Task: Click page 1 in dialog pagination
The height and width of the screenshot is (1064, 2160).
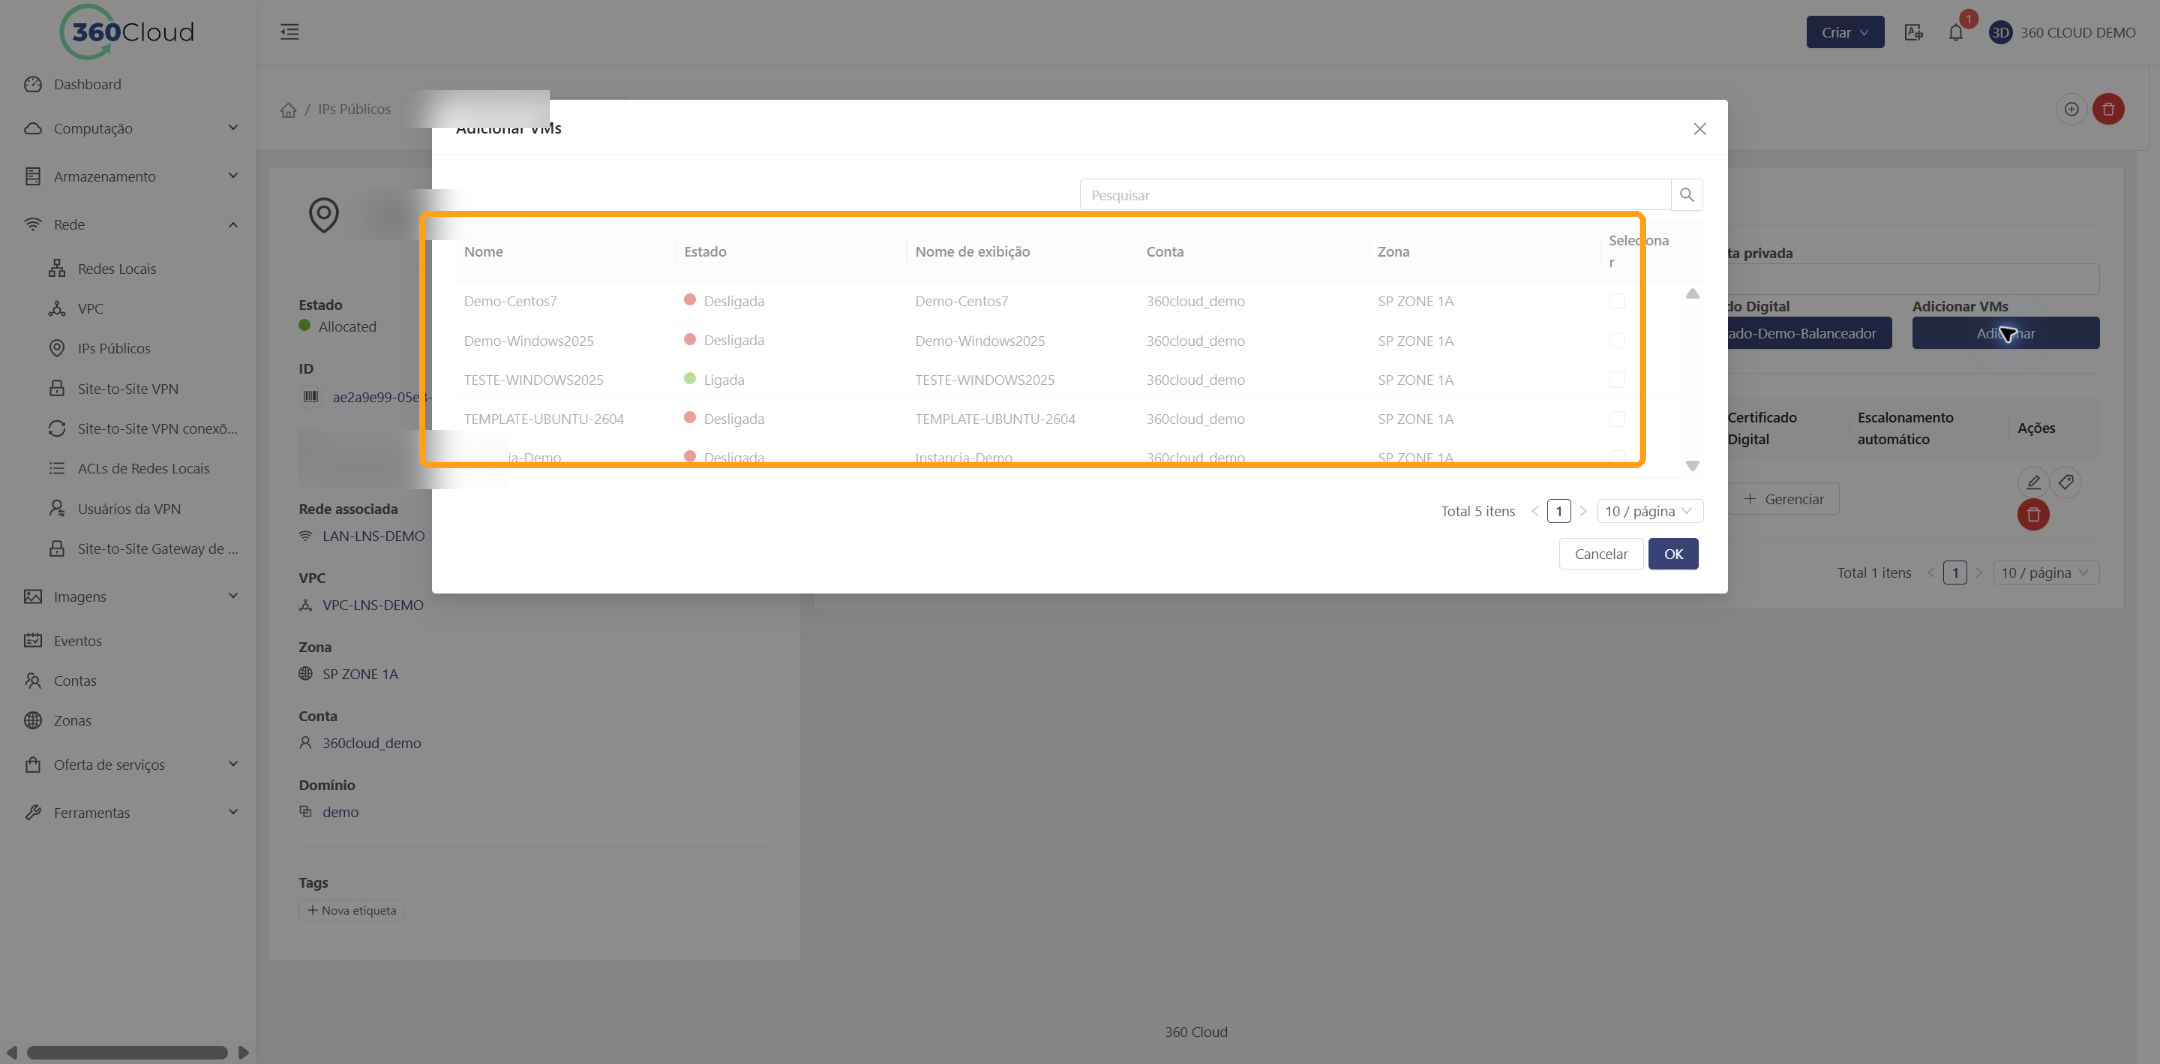Action: point(1558,511)
